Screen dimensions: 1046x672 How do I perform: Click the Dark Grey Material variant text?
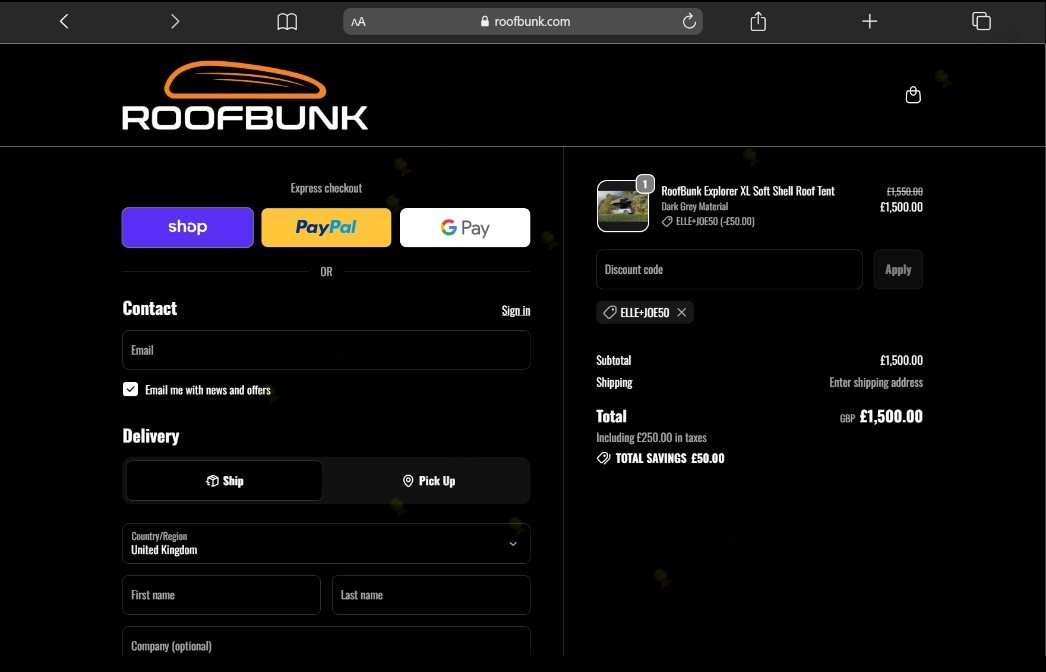pyautogui.click(x=694, y=207)
